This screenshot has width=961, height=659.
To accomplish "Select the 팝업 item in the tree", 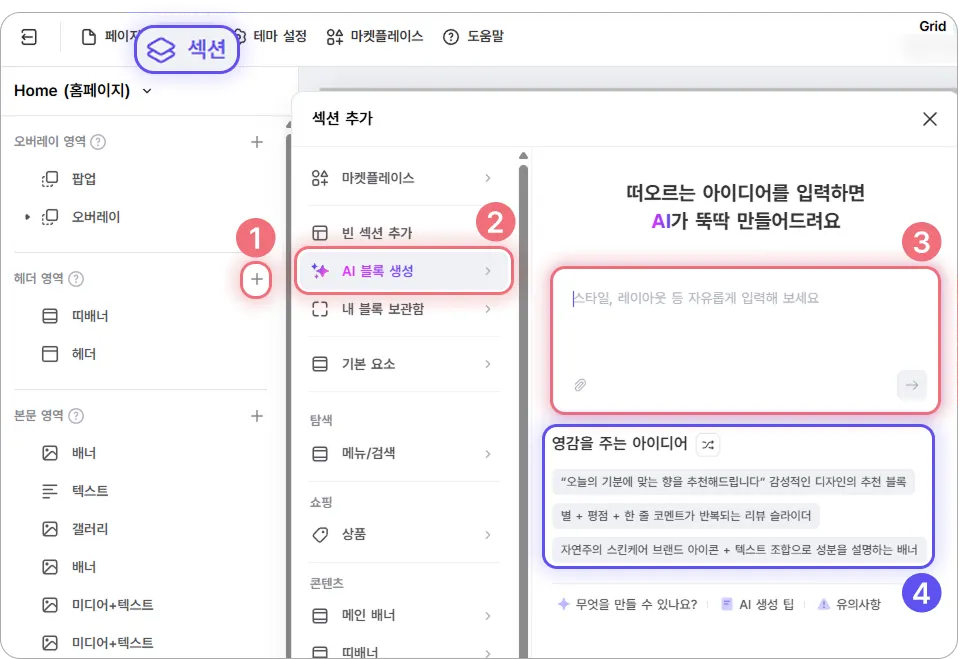I will 84,179.
